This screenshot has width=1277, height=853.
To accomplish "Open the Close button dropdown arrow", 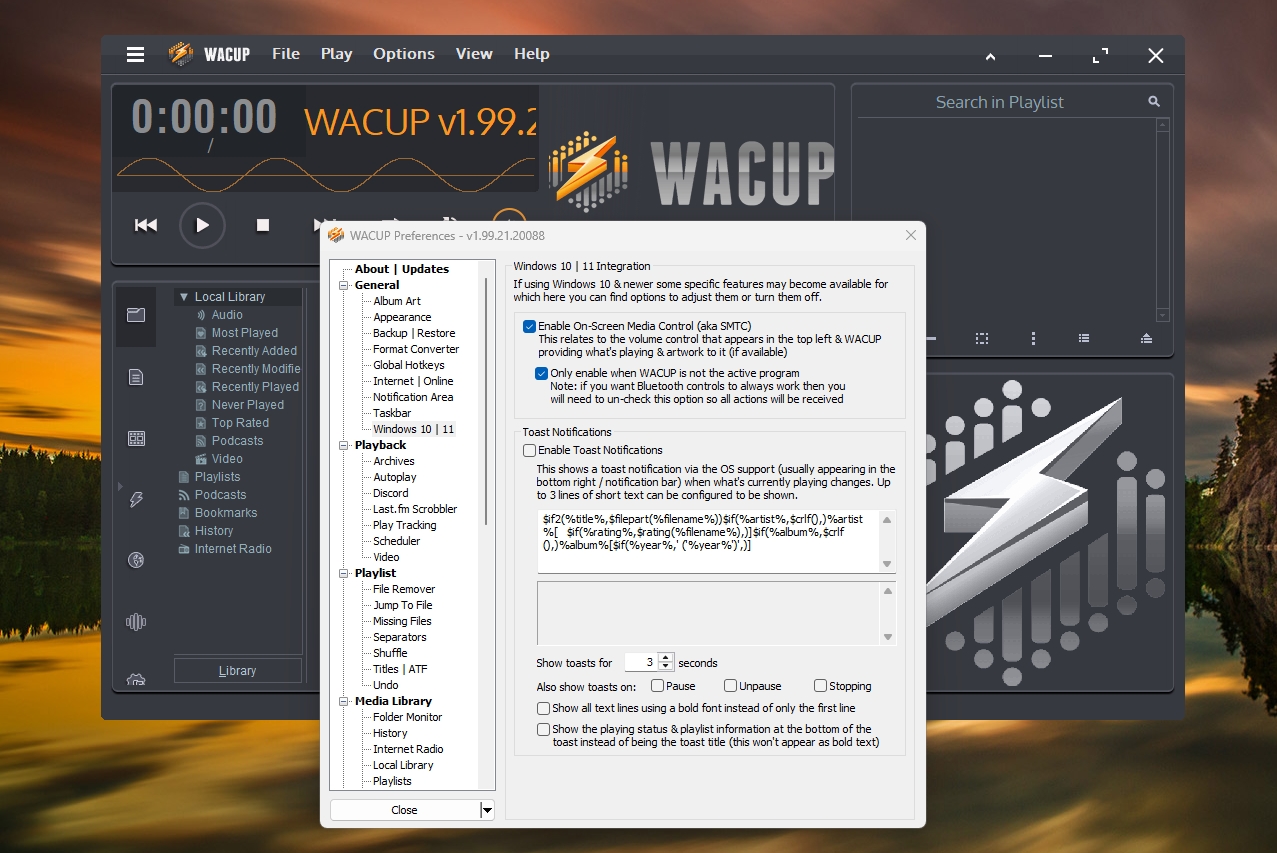I will pos(487,810).
